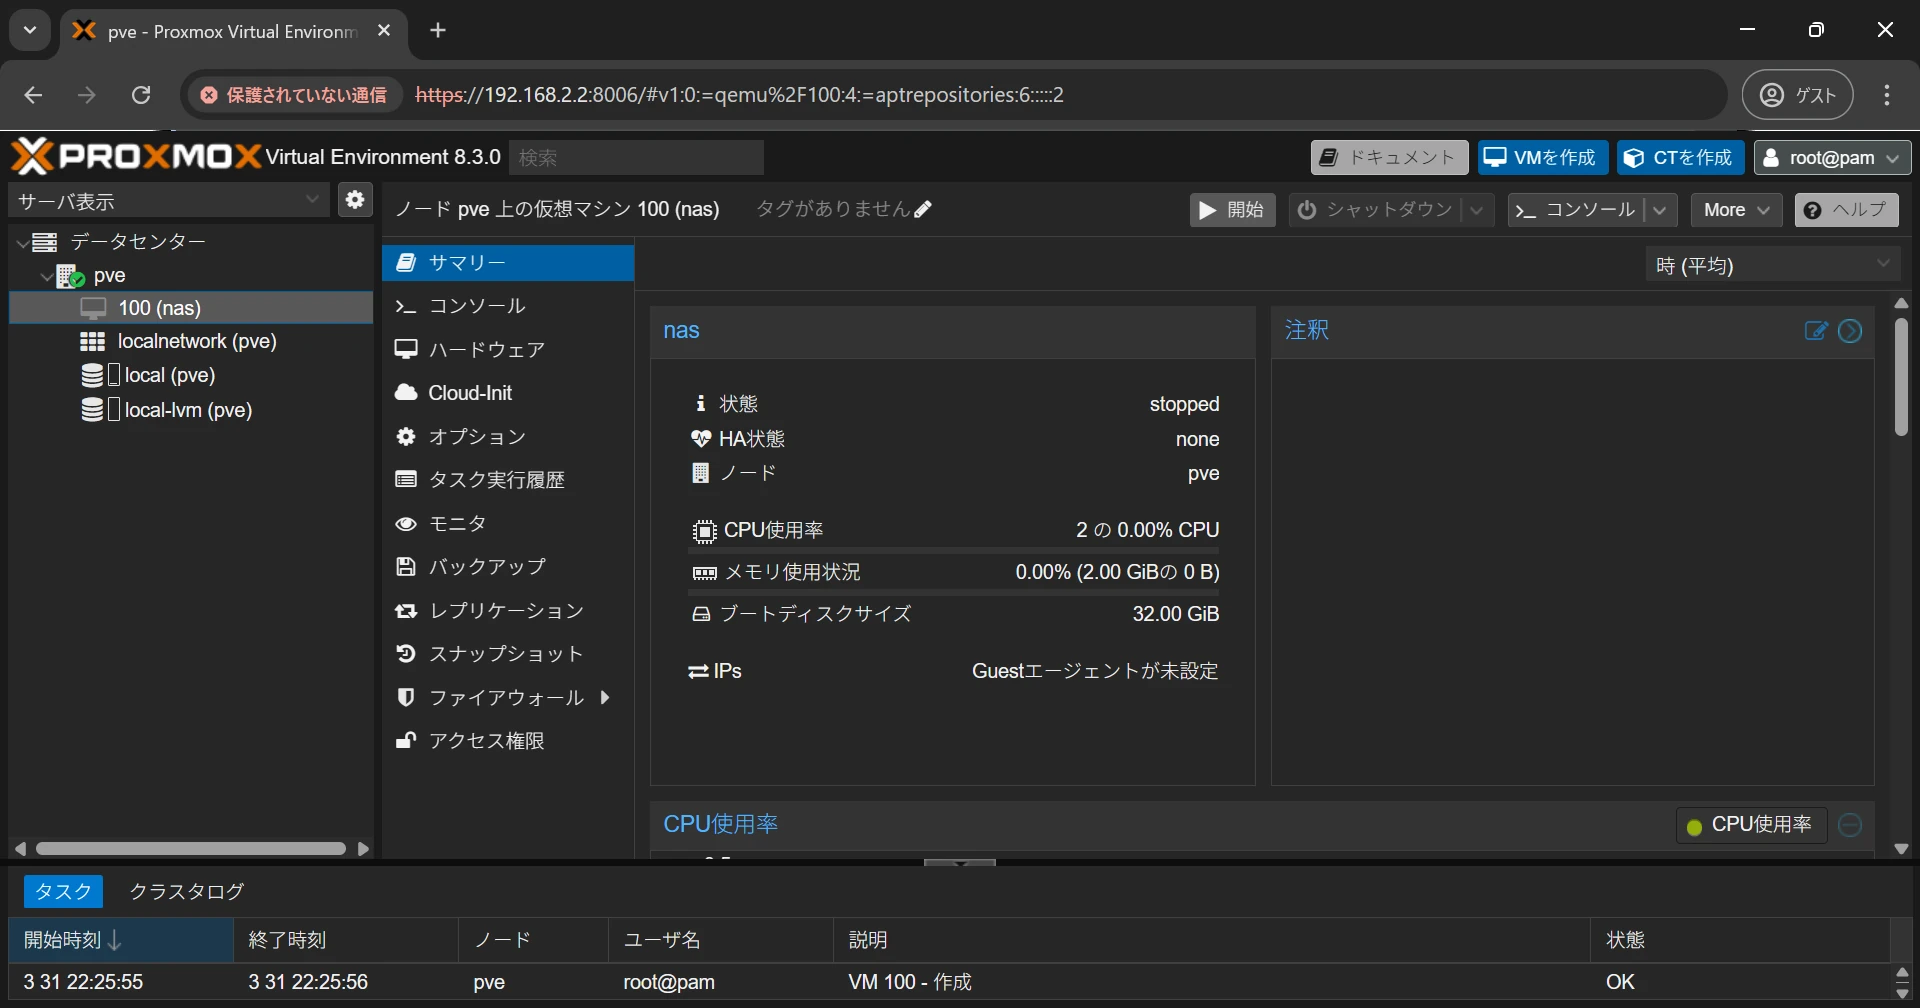Select local (pve) storage in the tree
Image resolution: width=1920 pixels, height=1008 pixels.
point(191,376)
